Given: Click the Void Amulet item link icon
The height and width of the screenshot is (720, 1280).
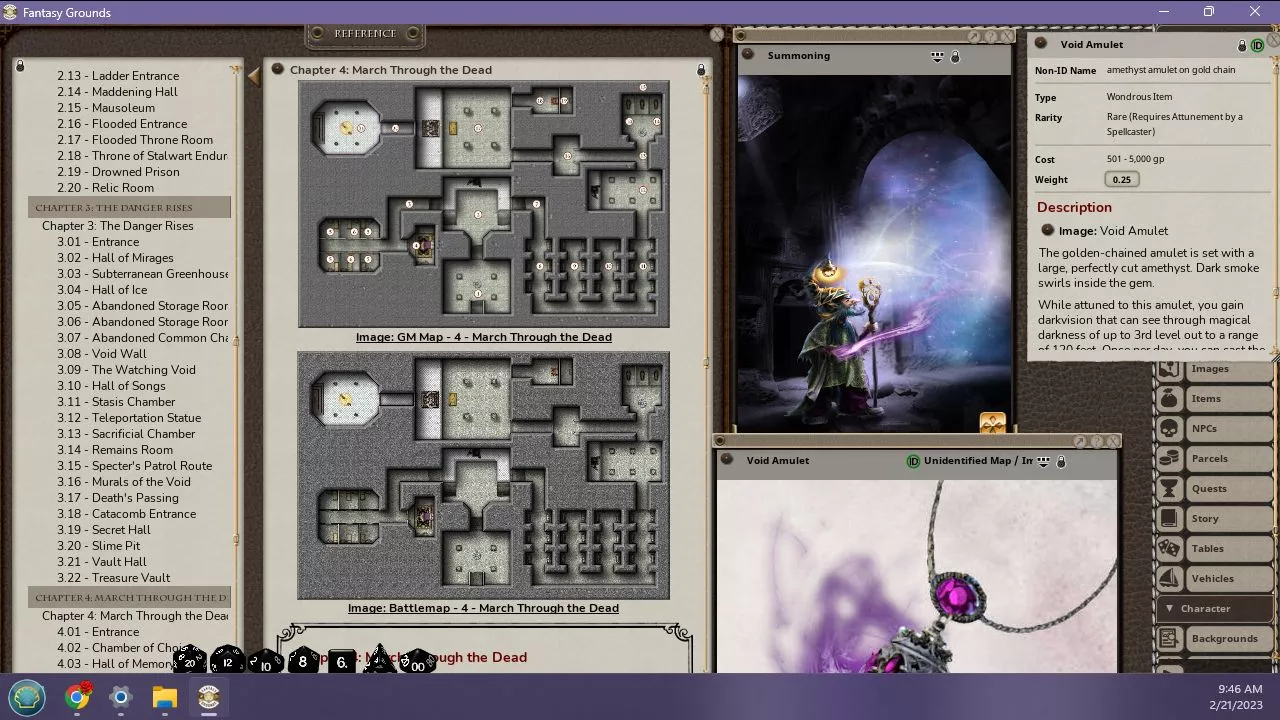Looking at the screenshot, I should (x=1041, y=44).
